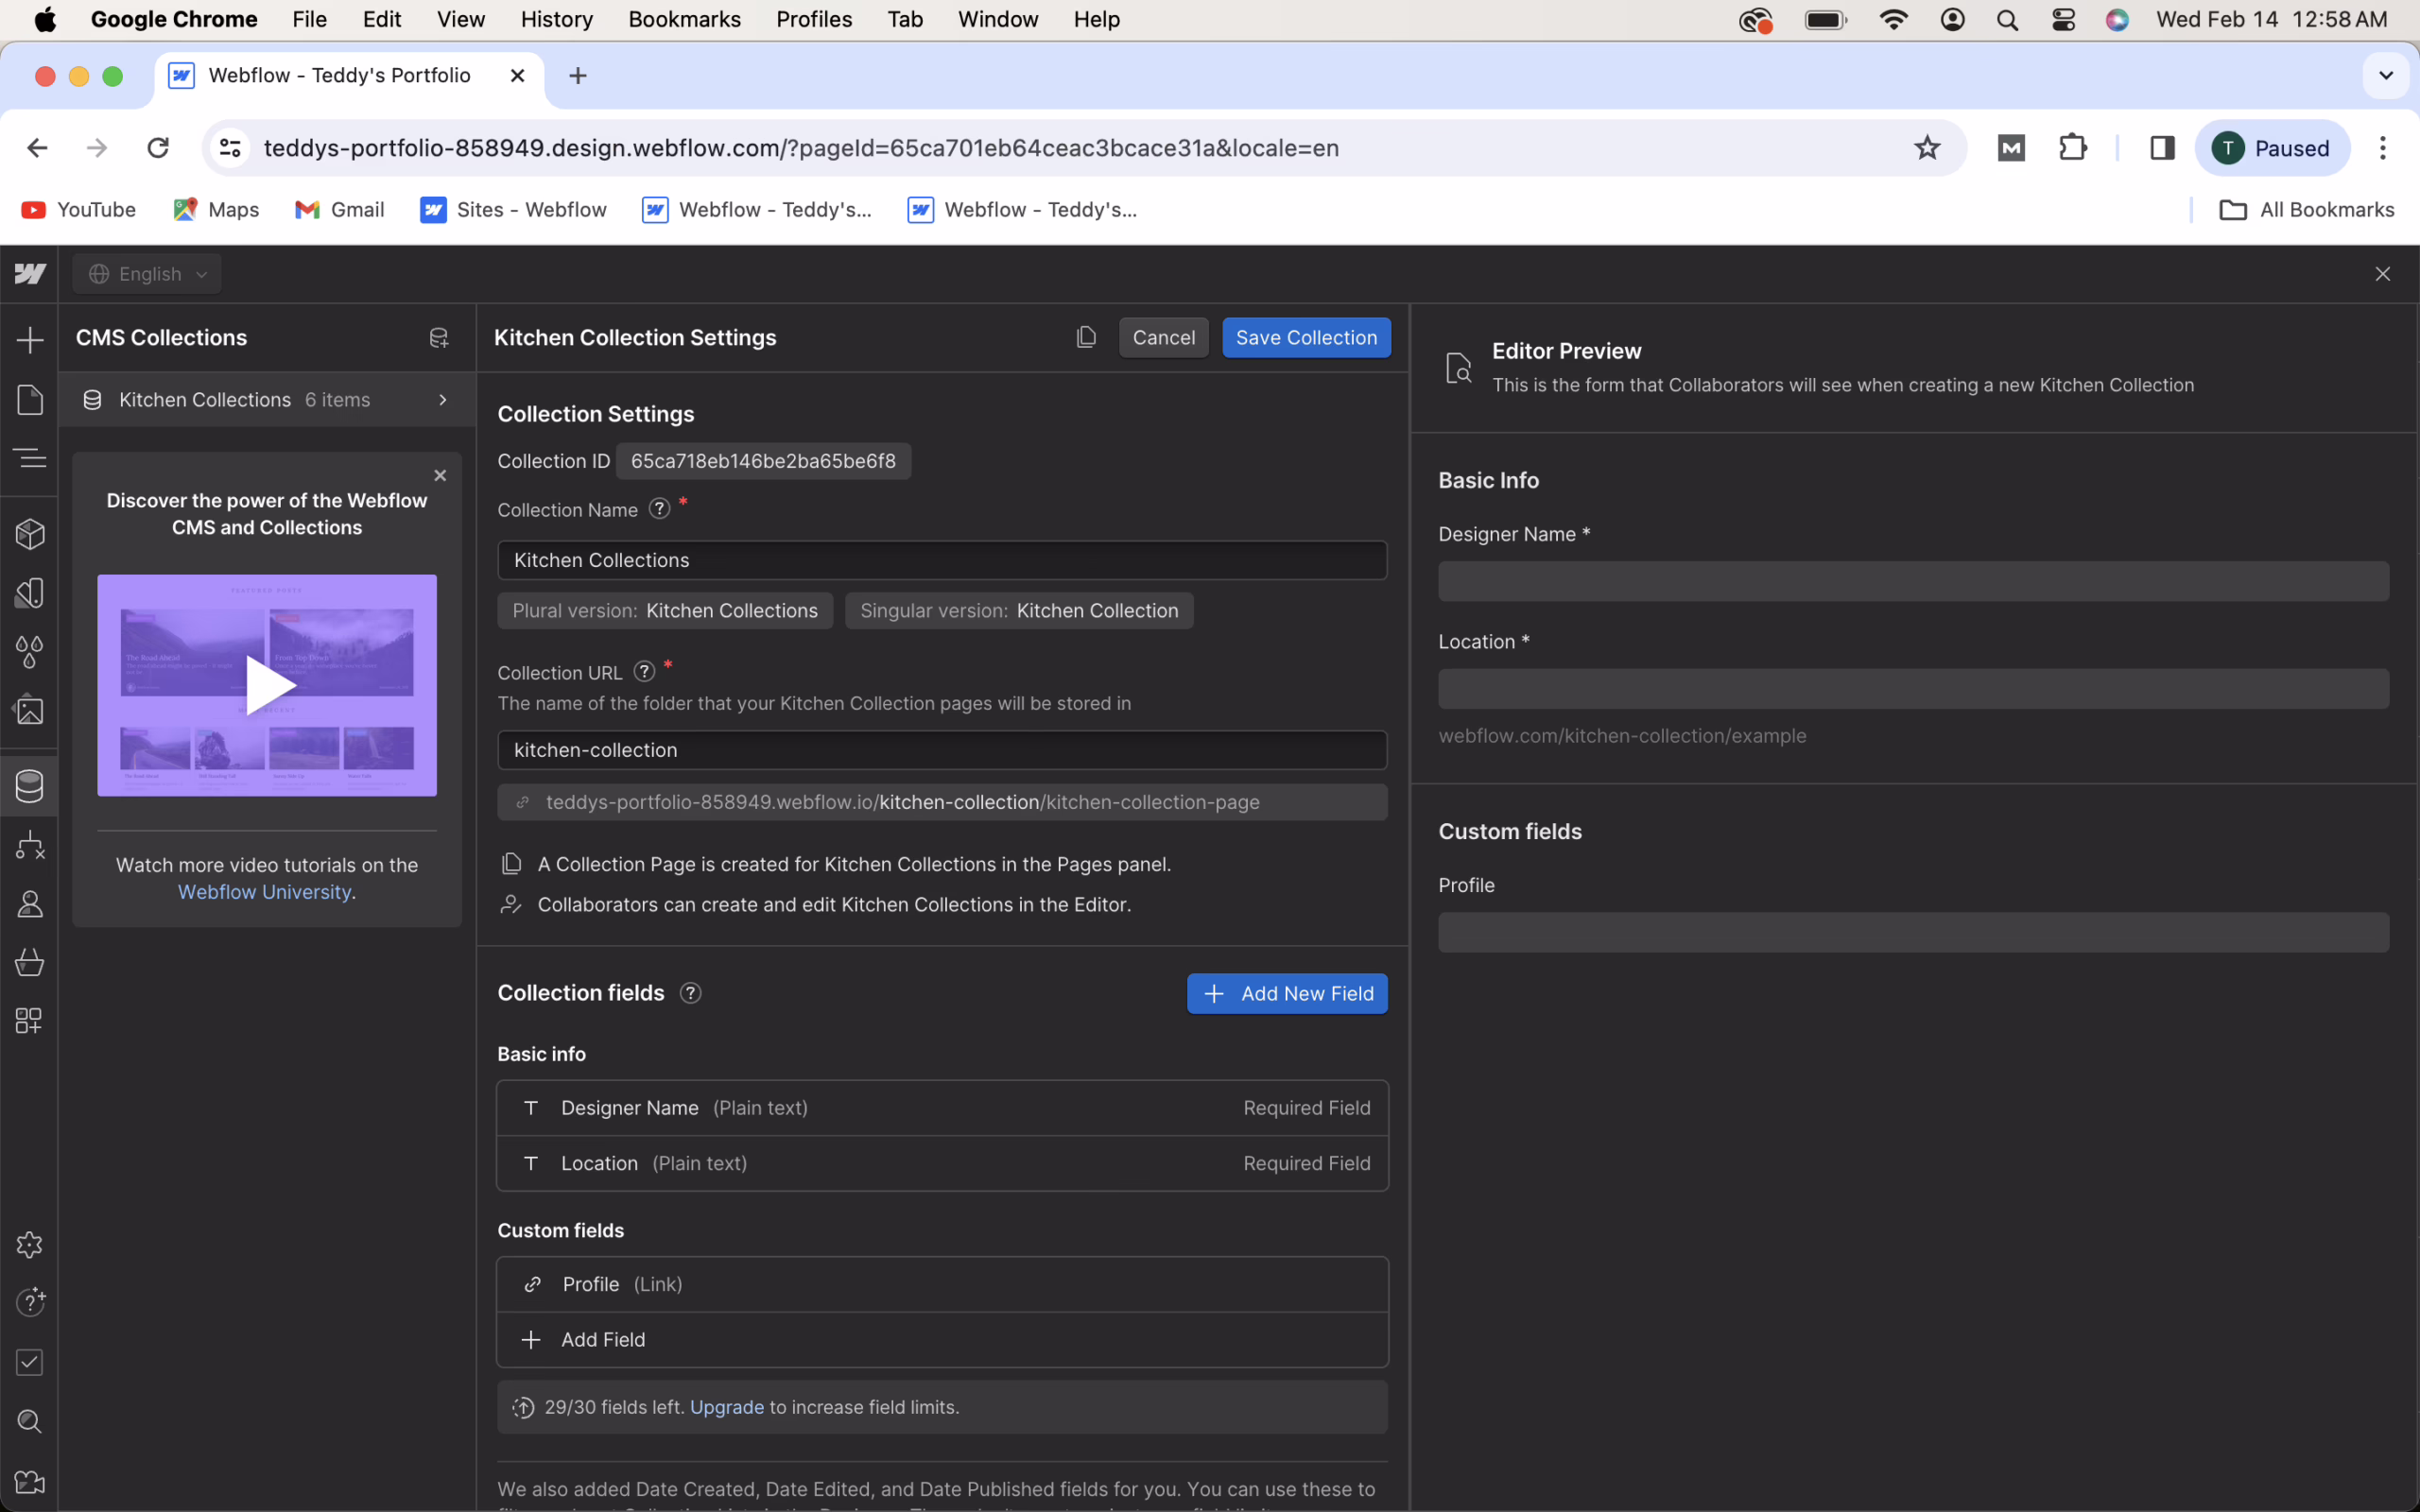This screenshot has width=2420, height=1512.
Task: Click the Collection URL input field
Action: (x=942, y=750)
